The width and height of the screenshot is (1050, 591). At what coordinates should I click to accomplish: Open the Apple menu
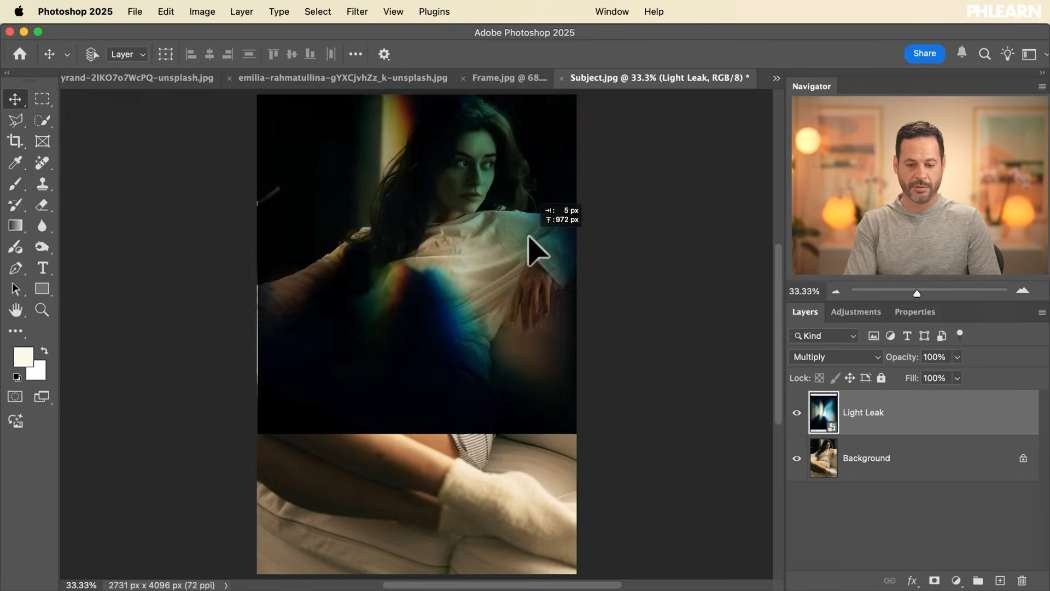pos(19,11)
